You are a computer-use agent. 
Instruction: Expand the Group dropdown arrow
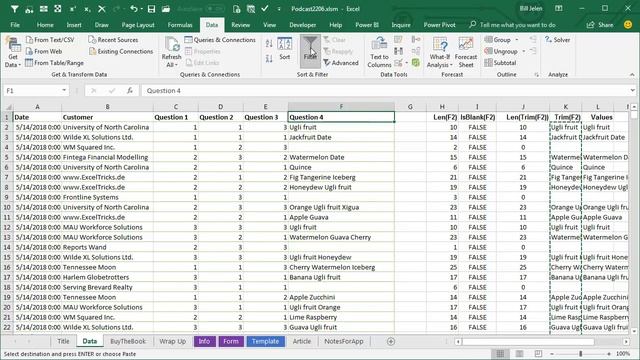[x=517, y=40]
